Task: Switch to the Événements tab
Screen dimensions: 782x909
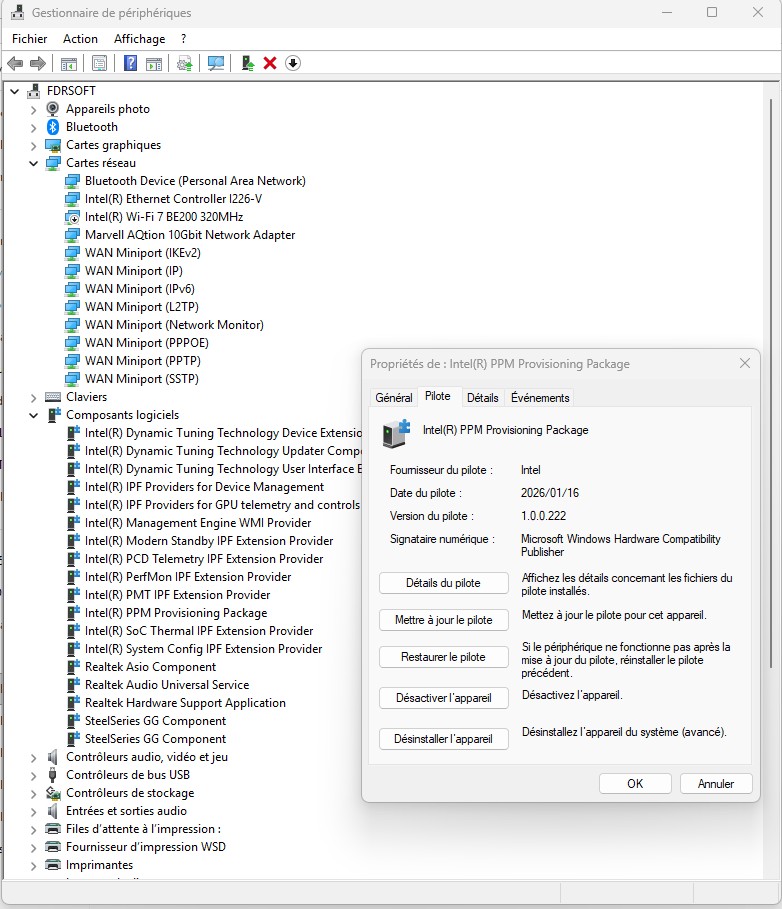Action: (540, 398)
